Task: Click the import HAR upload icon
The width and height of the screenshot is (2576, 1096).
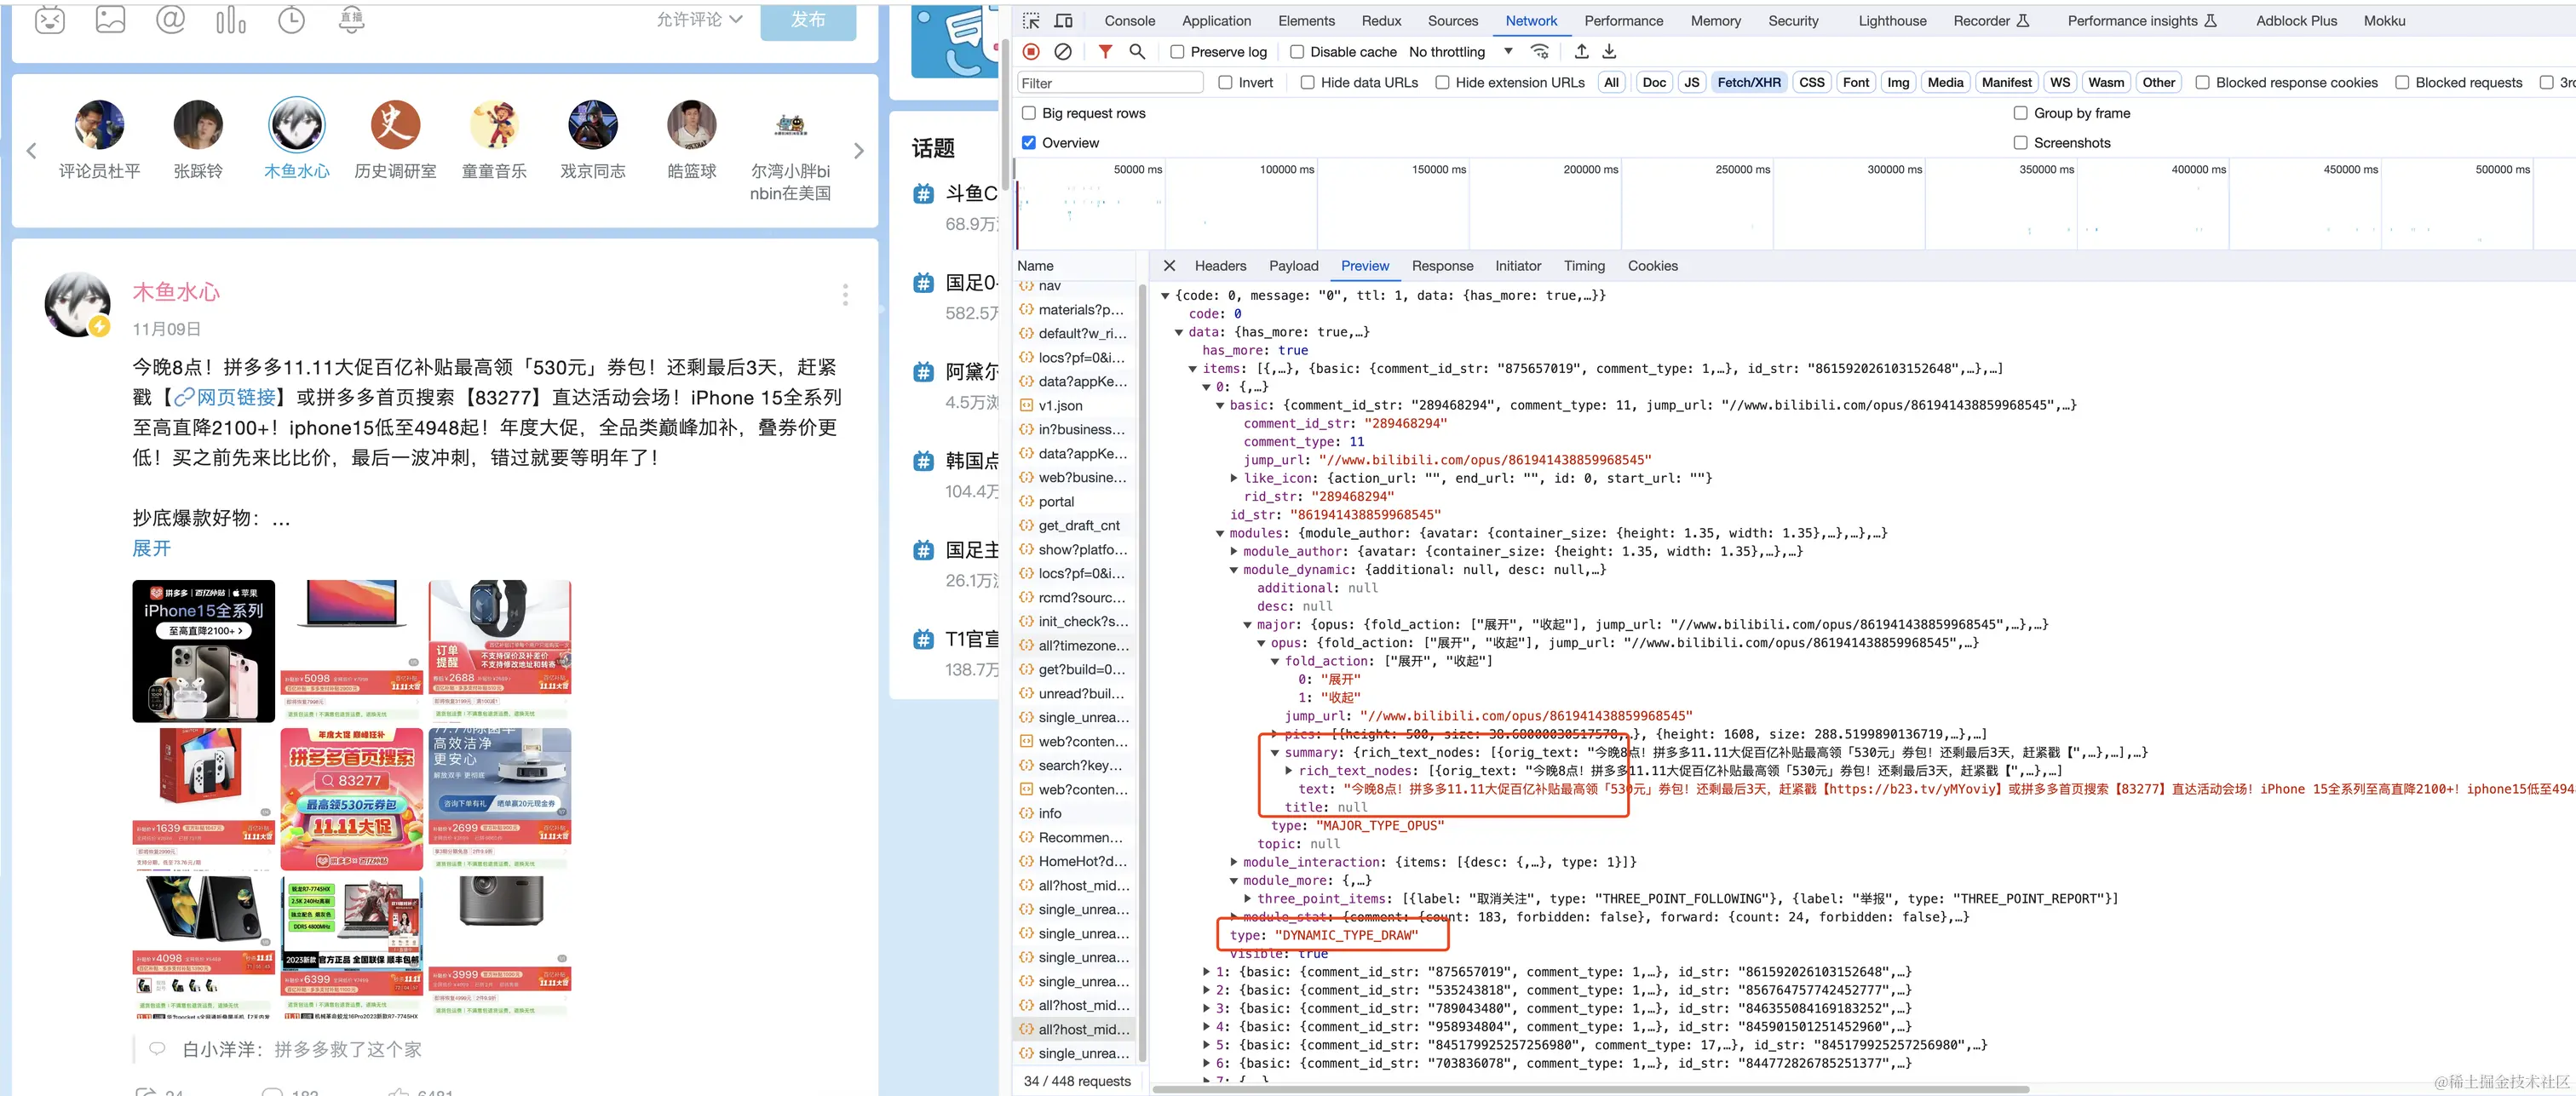Action: (1581, 52)
